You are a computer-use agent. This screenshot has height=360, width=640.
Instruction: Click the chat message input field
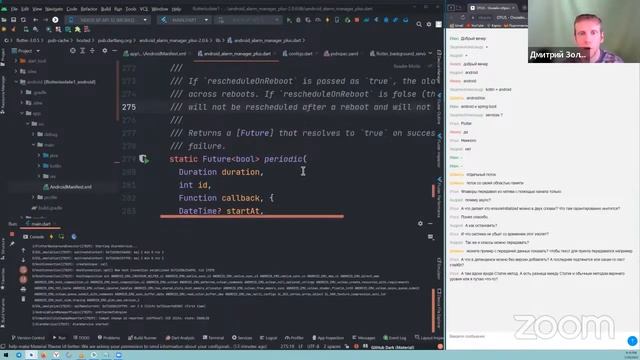point(536,336)
